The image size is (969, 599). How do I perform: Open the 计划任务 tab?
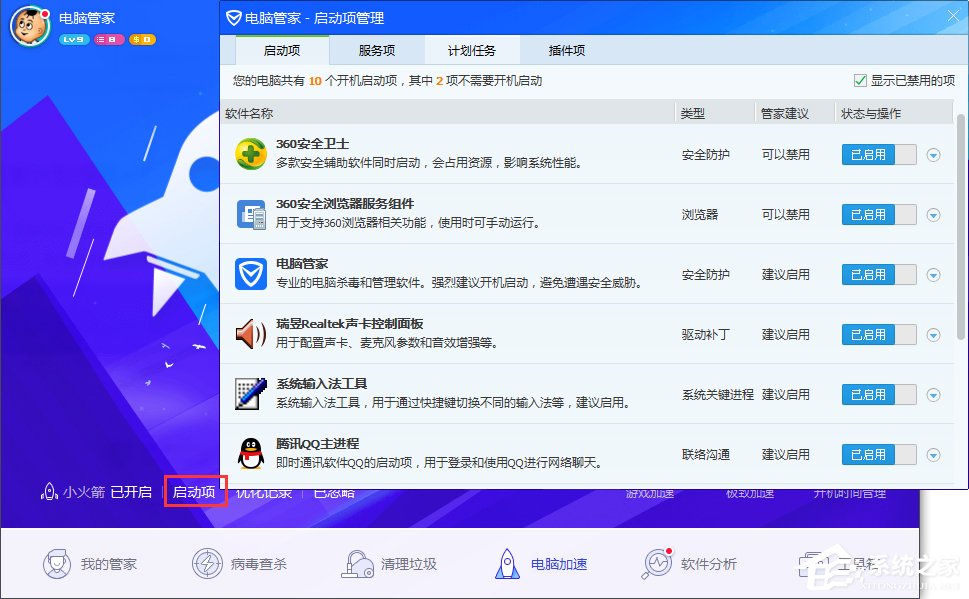pyautogui.click(x=470, y=49)
